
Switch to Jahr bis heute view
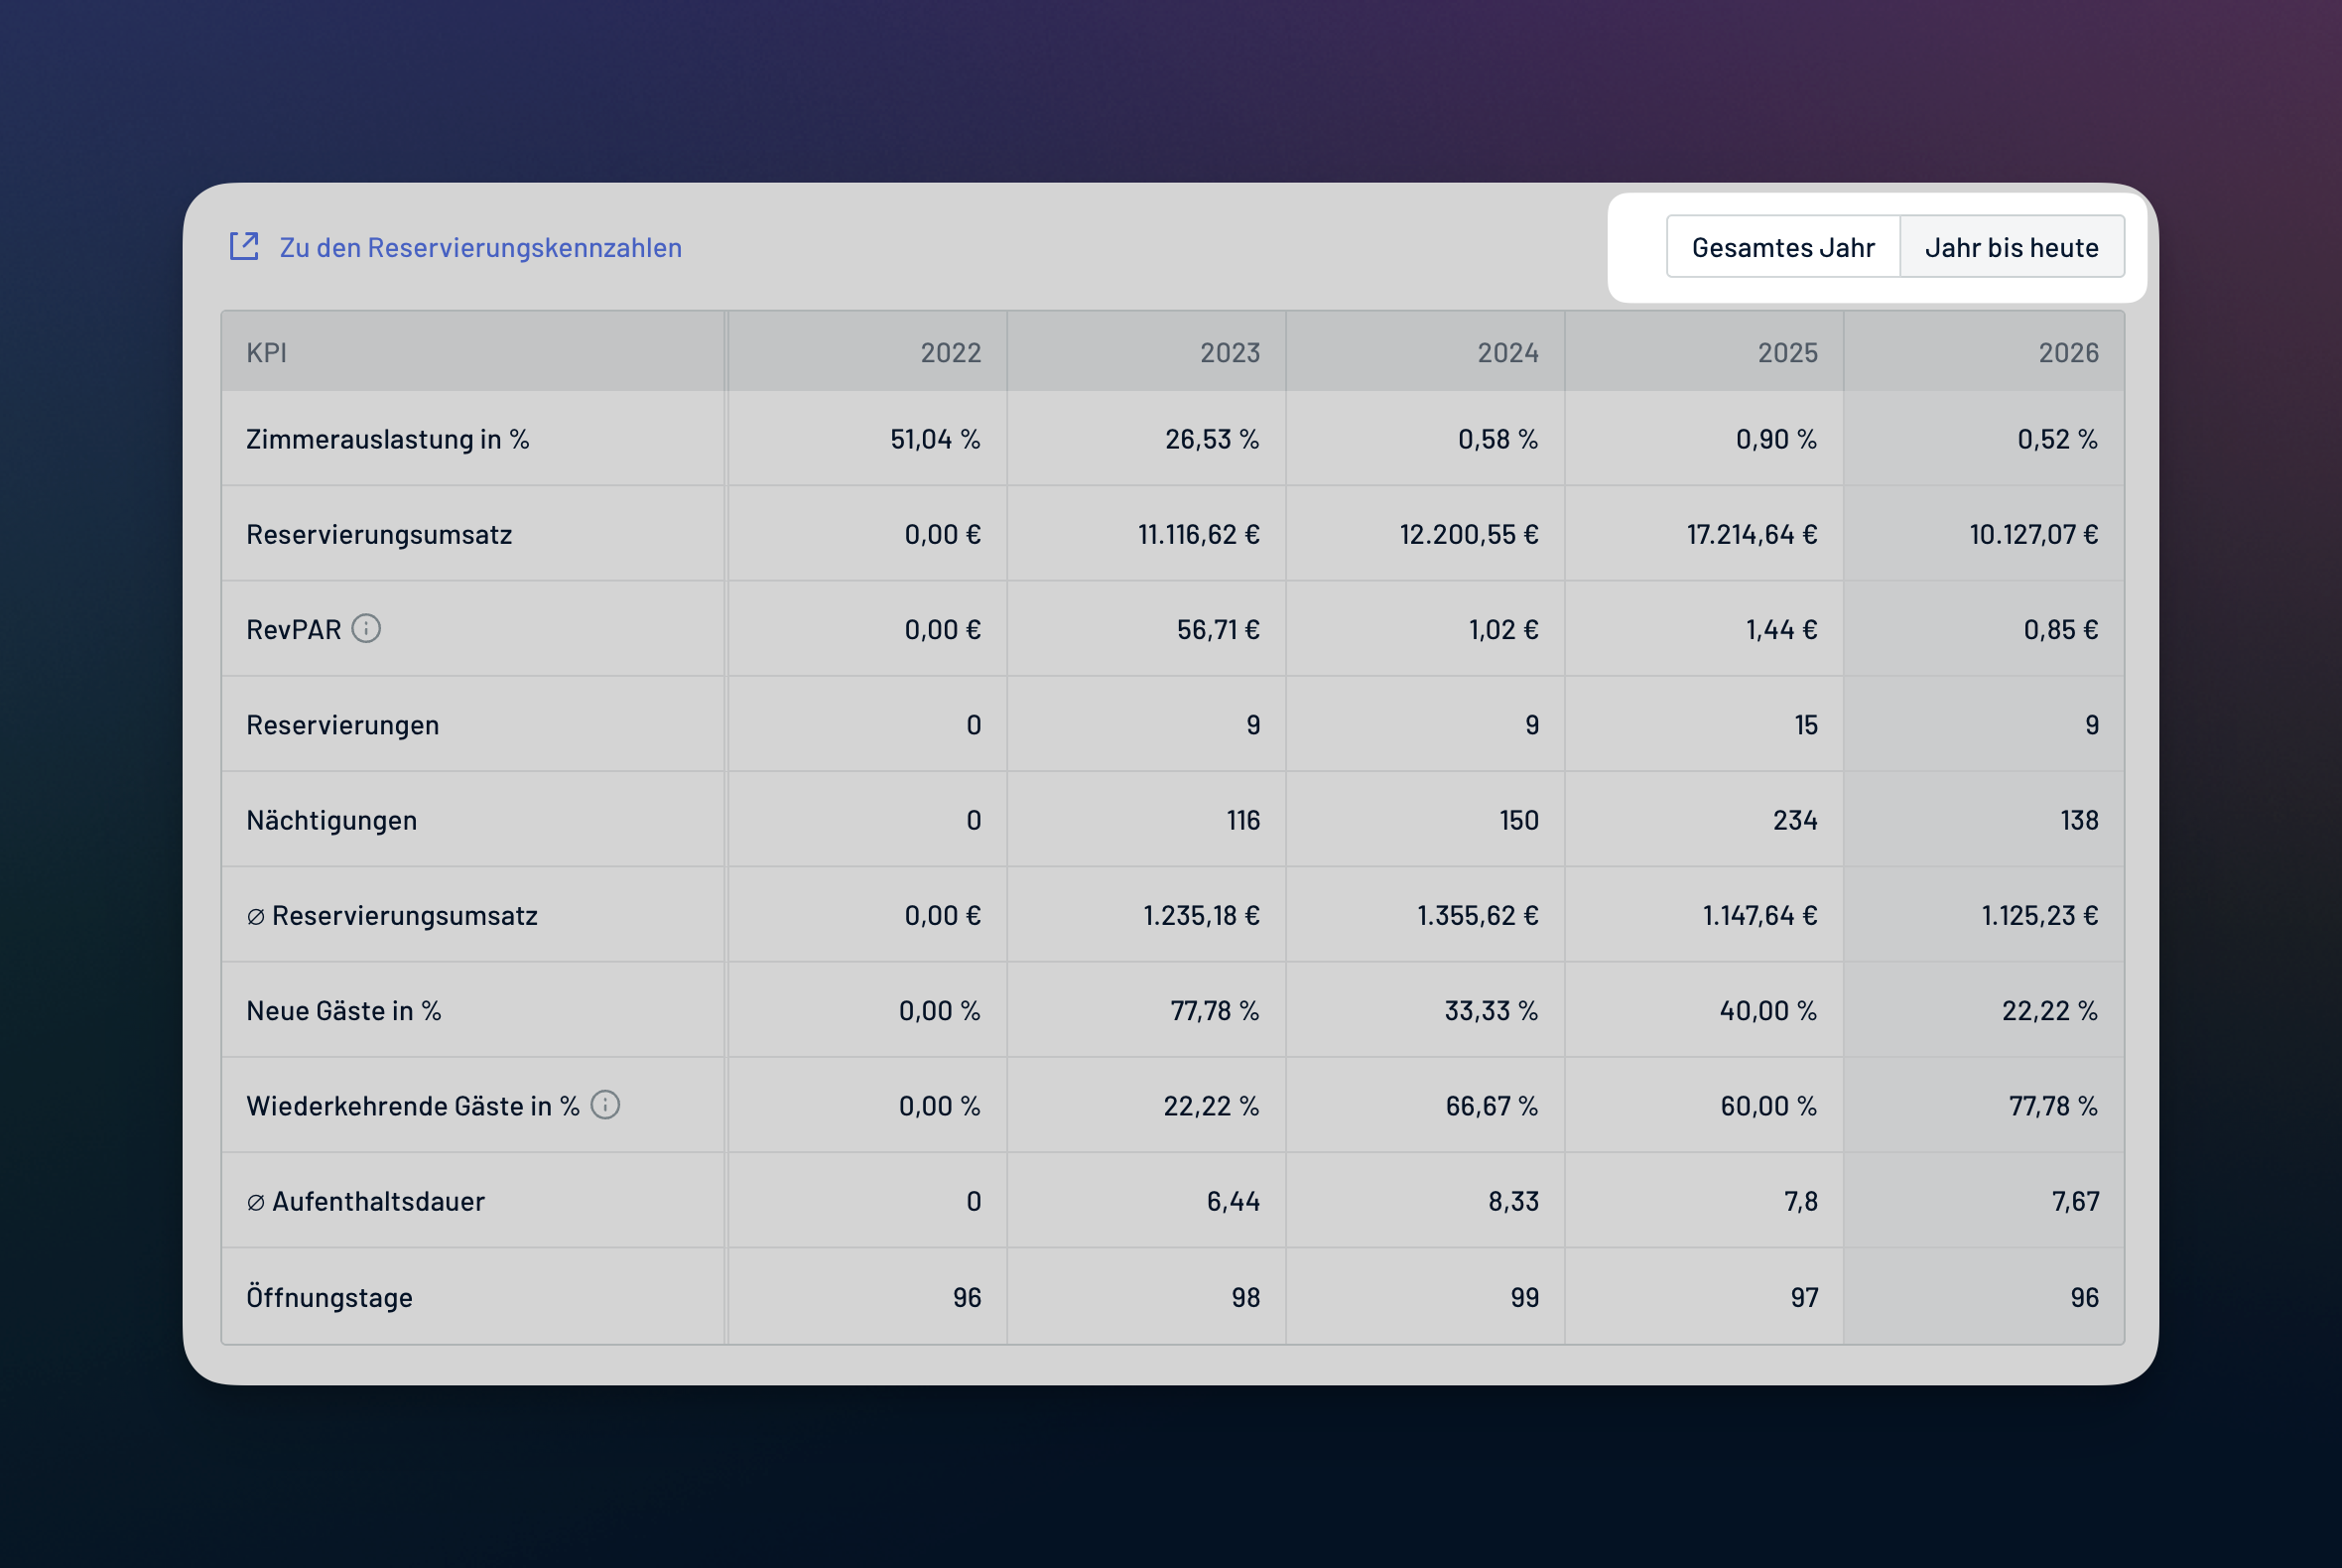2012,246
